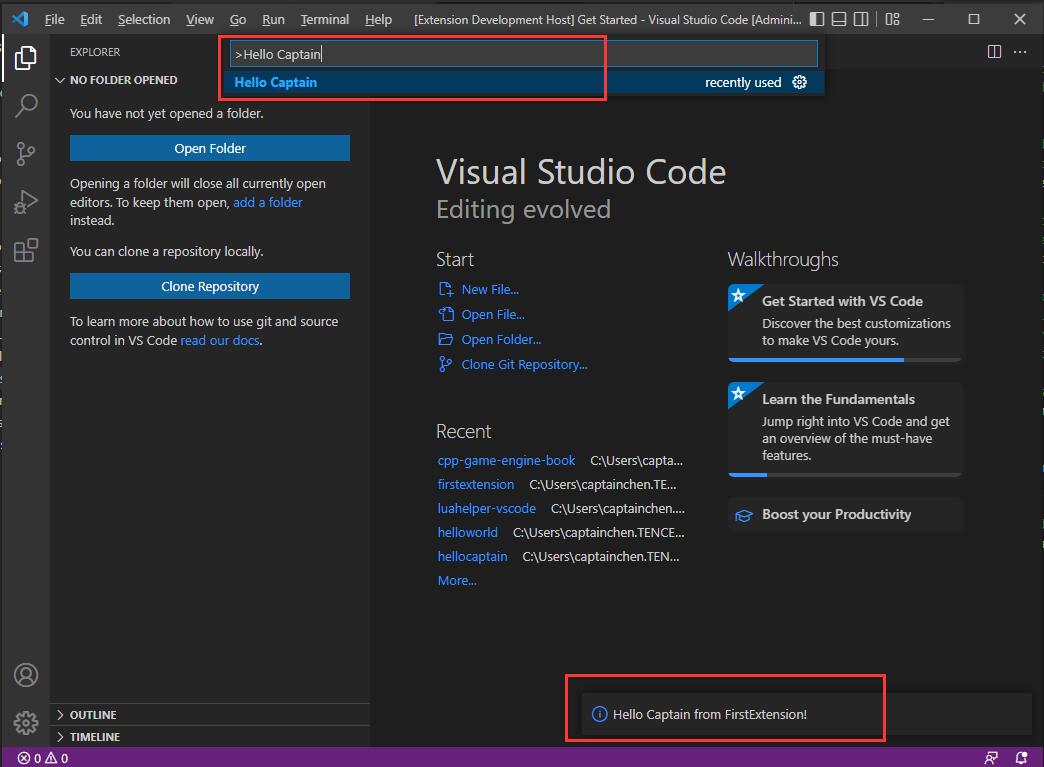Click the Open Folder... link under Start
1044x767 pixels.
pos(501,340)
